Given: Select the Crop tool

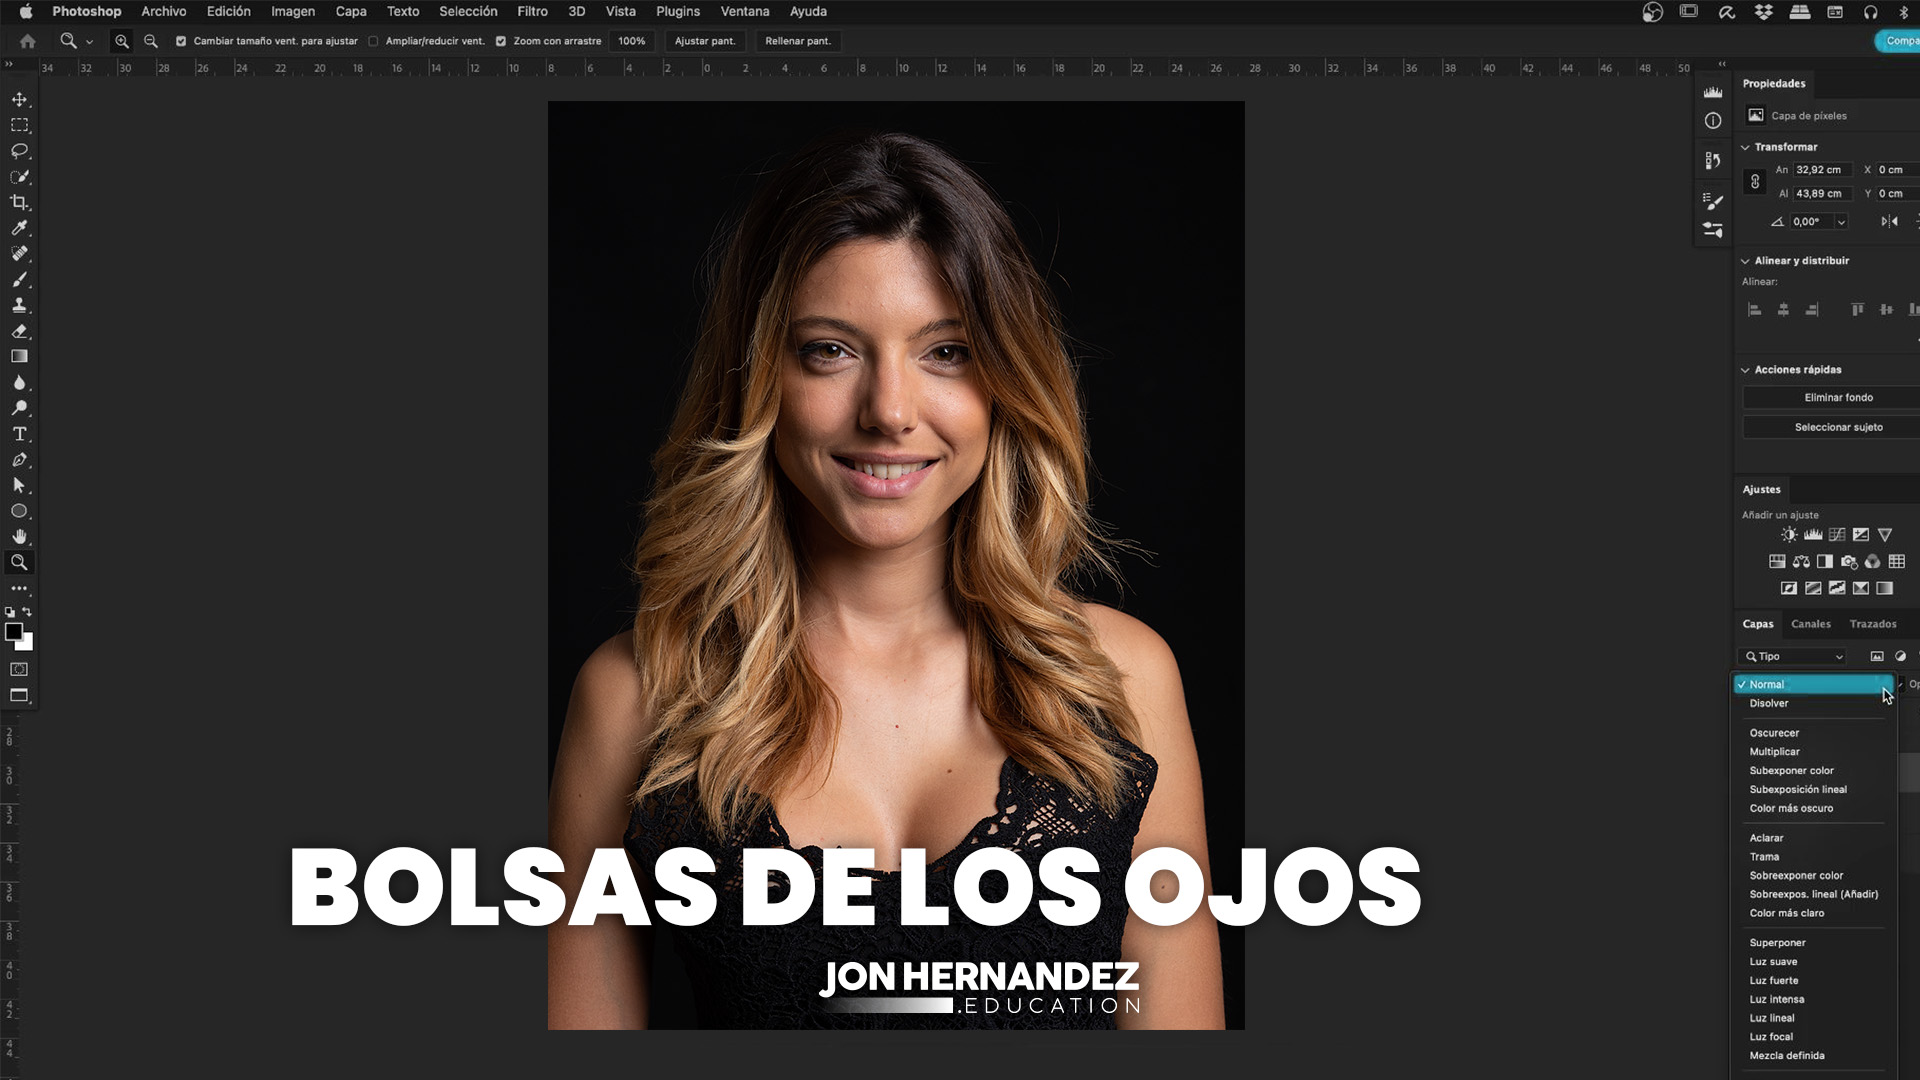Looking at the screenshot, I should 19,202.
